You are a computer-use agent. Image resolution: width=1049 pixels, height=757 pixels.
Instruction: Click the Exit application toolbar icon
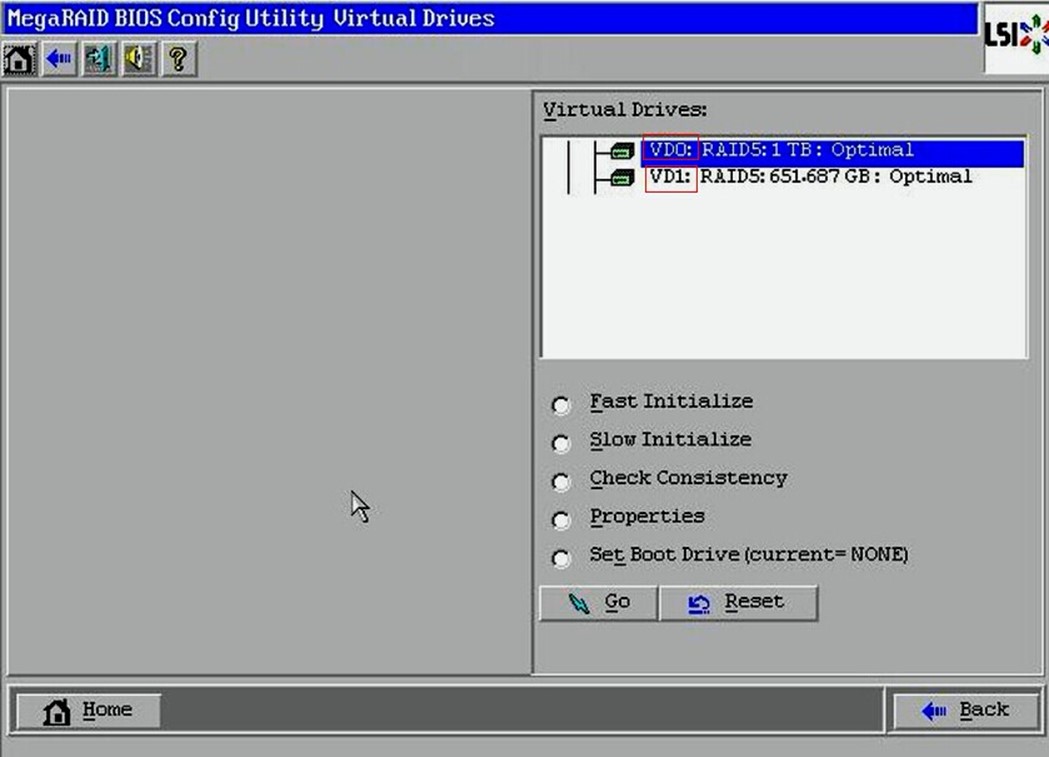click(98, 60)
